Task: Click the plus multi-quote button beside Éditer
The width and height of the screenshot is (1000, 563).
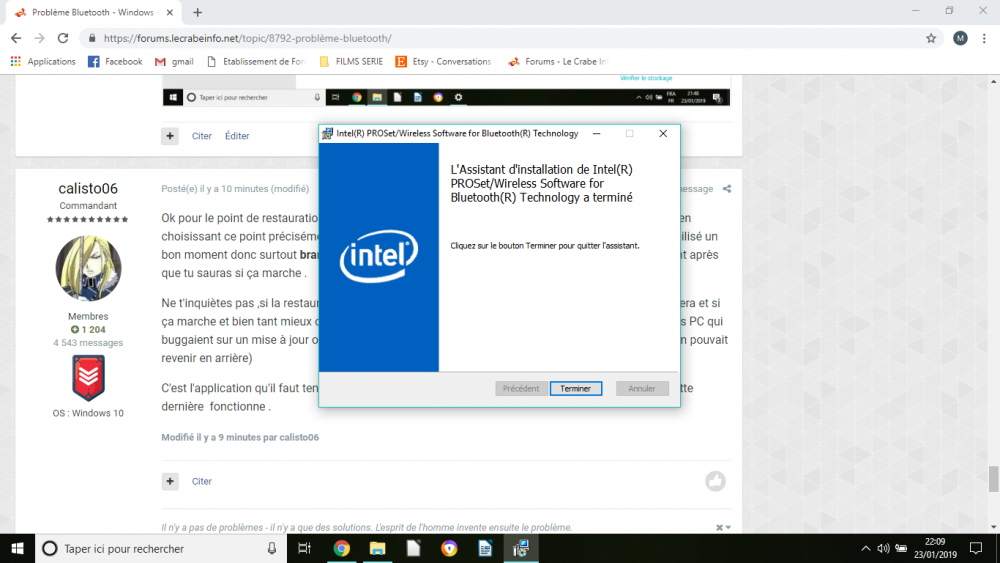Action: pyautogui.click(x=170, y=136)
